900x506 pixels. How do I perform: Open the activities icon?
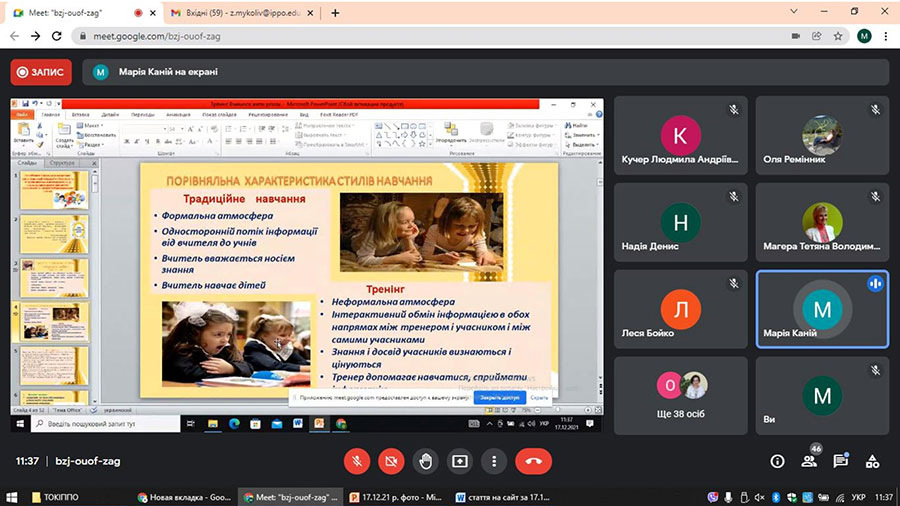(x=872, y=461)
